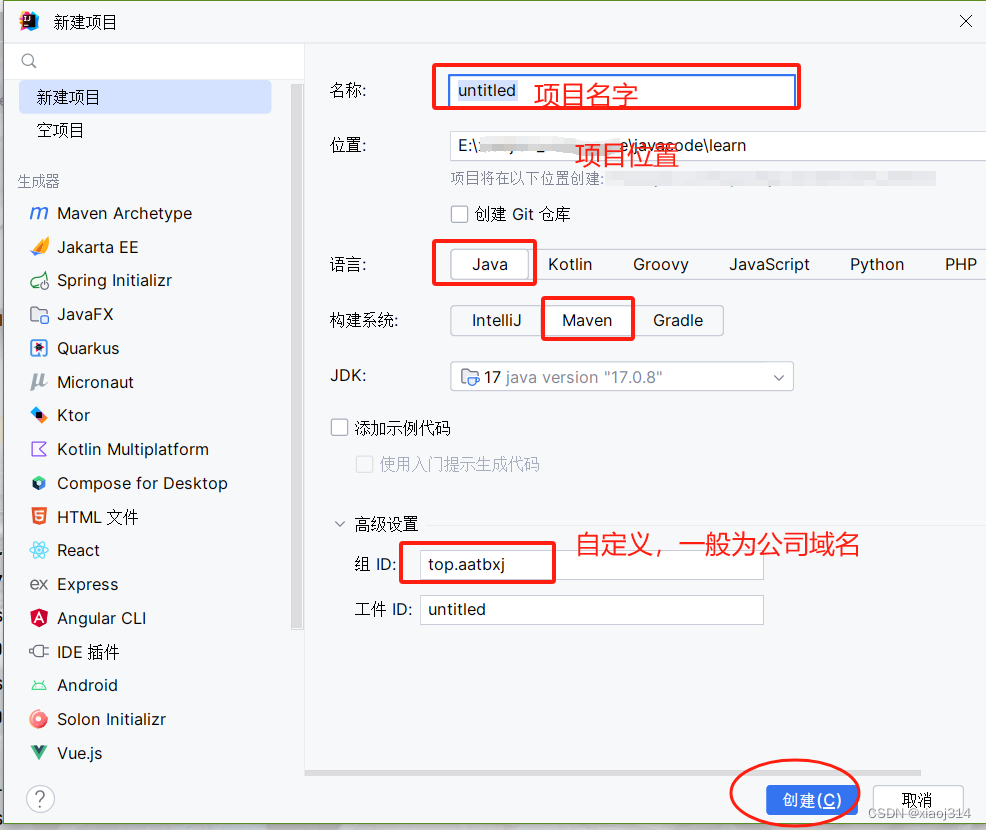This screenshot has width=986, height=830.
Task: Switch build system to Gradle
Action: pos(679,320)
